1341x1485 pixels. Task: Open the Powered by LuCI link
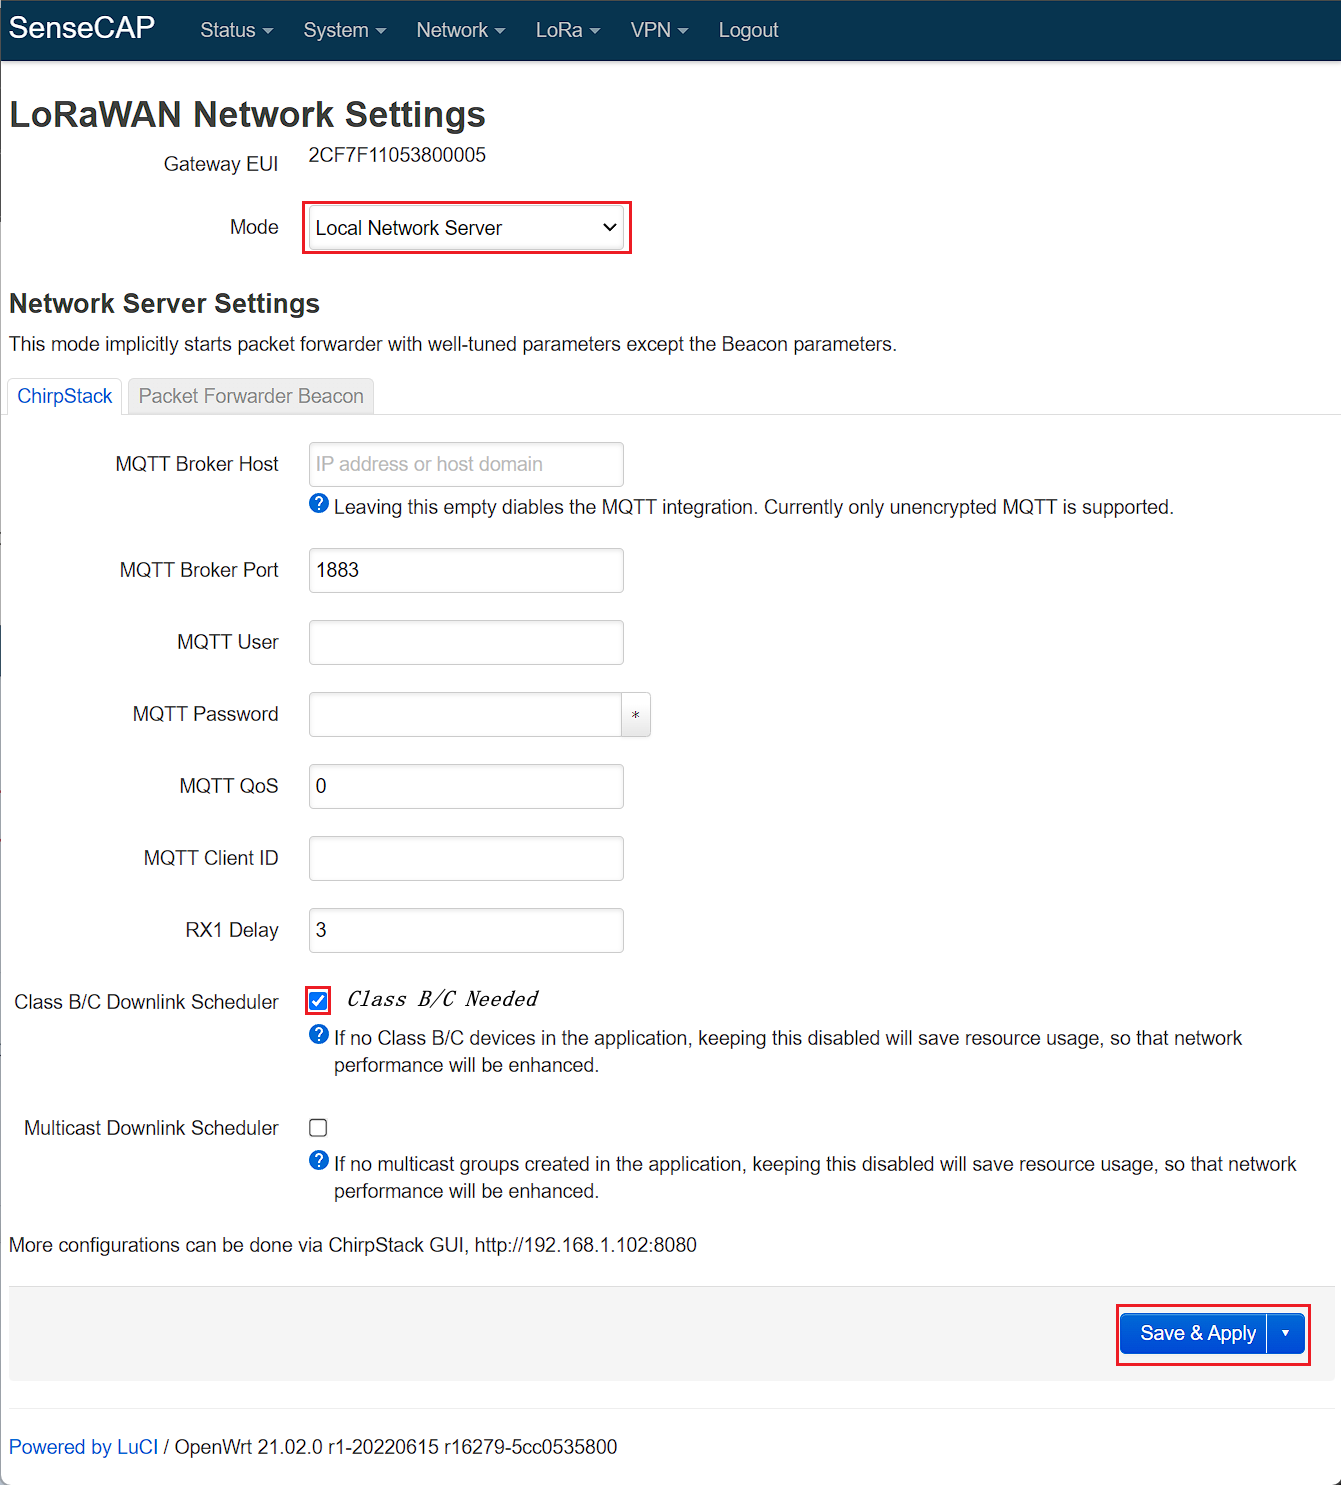84,1447
